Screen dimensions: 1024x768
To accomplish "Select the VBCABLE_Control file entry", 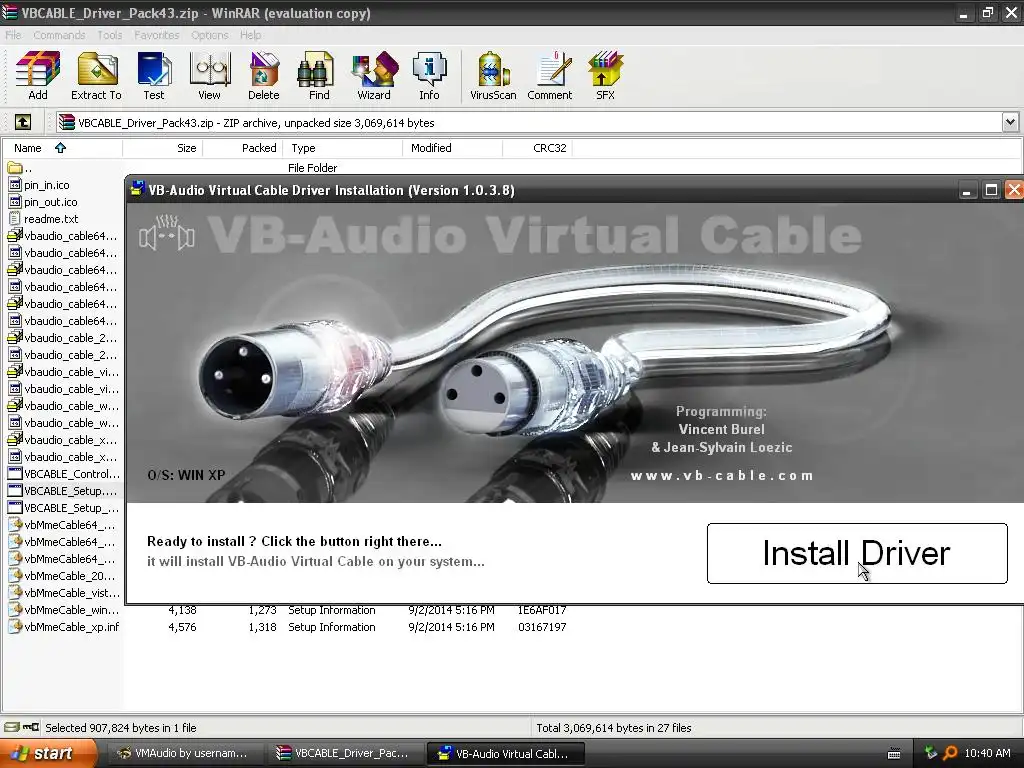I will (x=64, y=473).
